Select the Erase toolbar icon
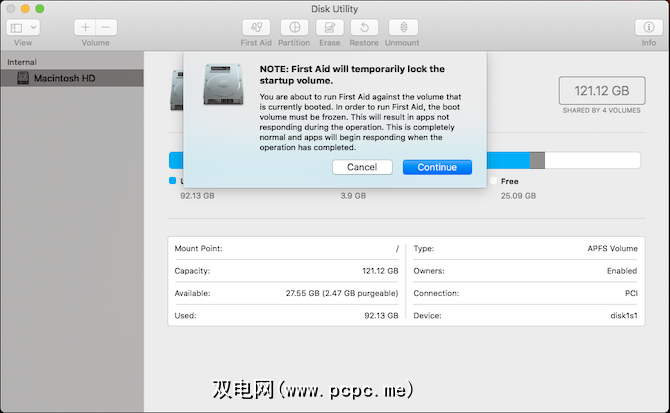This screenshot has height=413, width=670. 329,28
